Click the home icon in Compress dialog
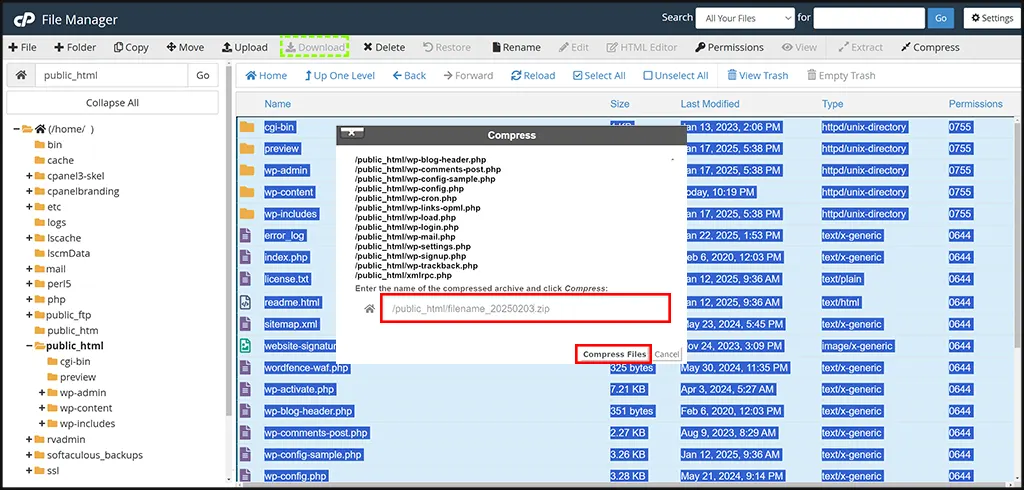 [370, 308]
